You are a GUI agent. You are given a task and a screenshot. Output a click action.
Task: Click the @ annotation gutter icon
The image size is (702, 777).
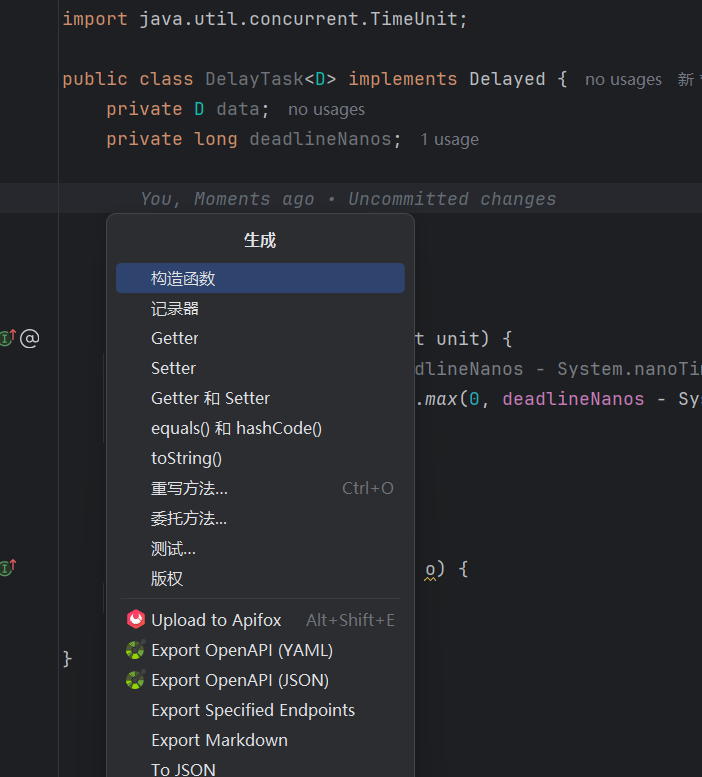pyautogui.click(x=30, y=338)
